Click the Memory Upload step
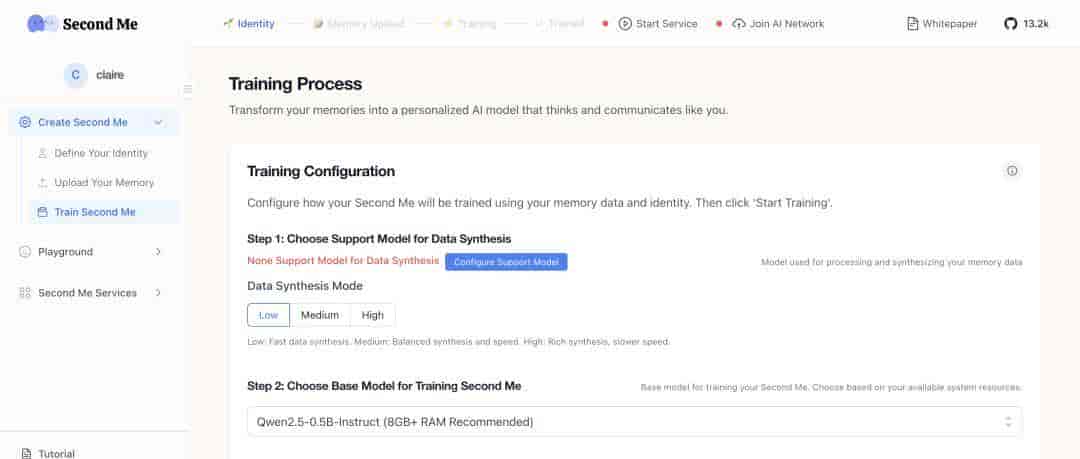Screen dimensions: 1080x459 point(358,23)
